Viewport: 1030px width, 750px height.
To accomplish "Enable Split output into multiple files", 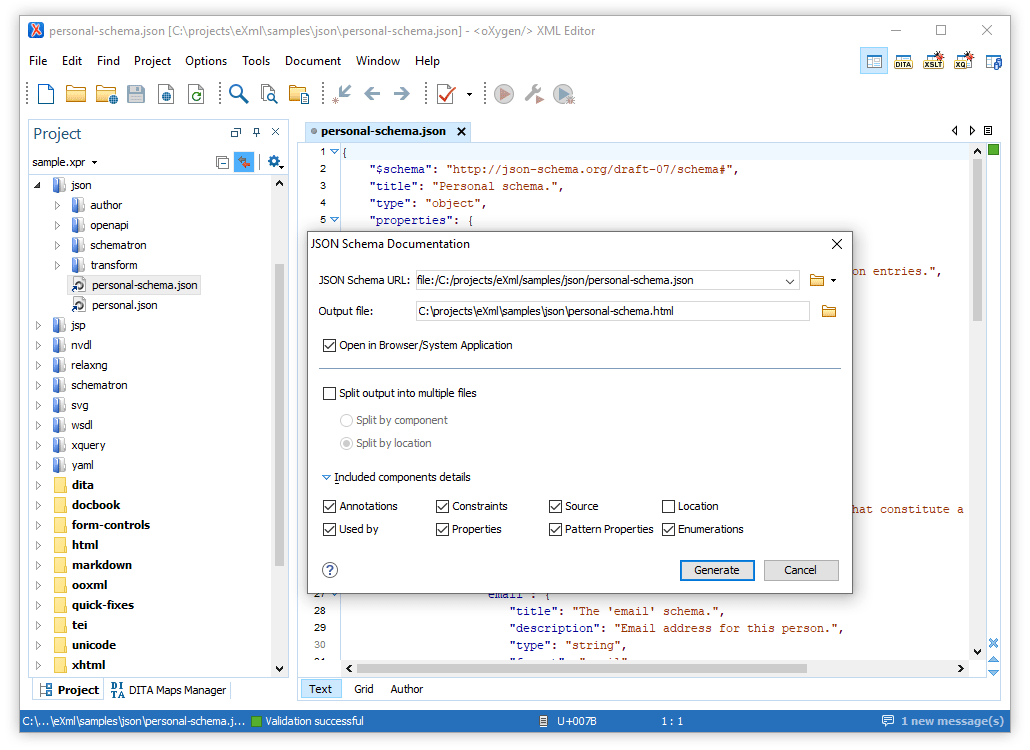I will [329, 393].
